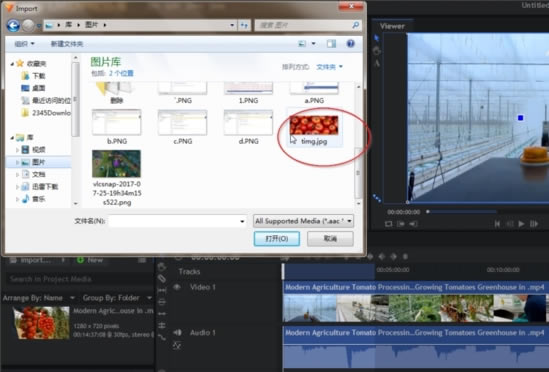Go back in Import dialog

tap(13, 26)
